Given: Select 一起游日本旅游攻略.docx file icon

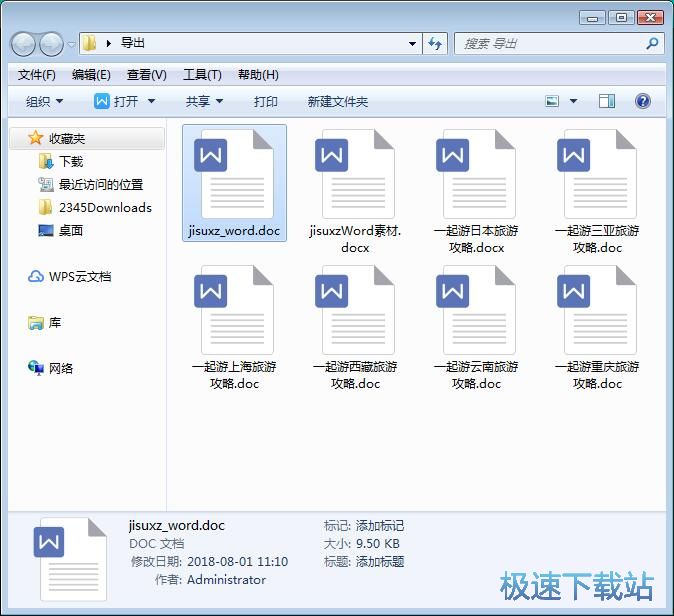Looking at the screenshot, I should coord(476,174).
